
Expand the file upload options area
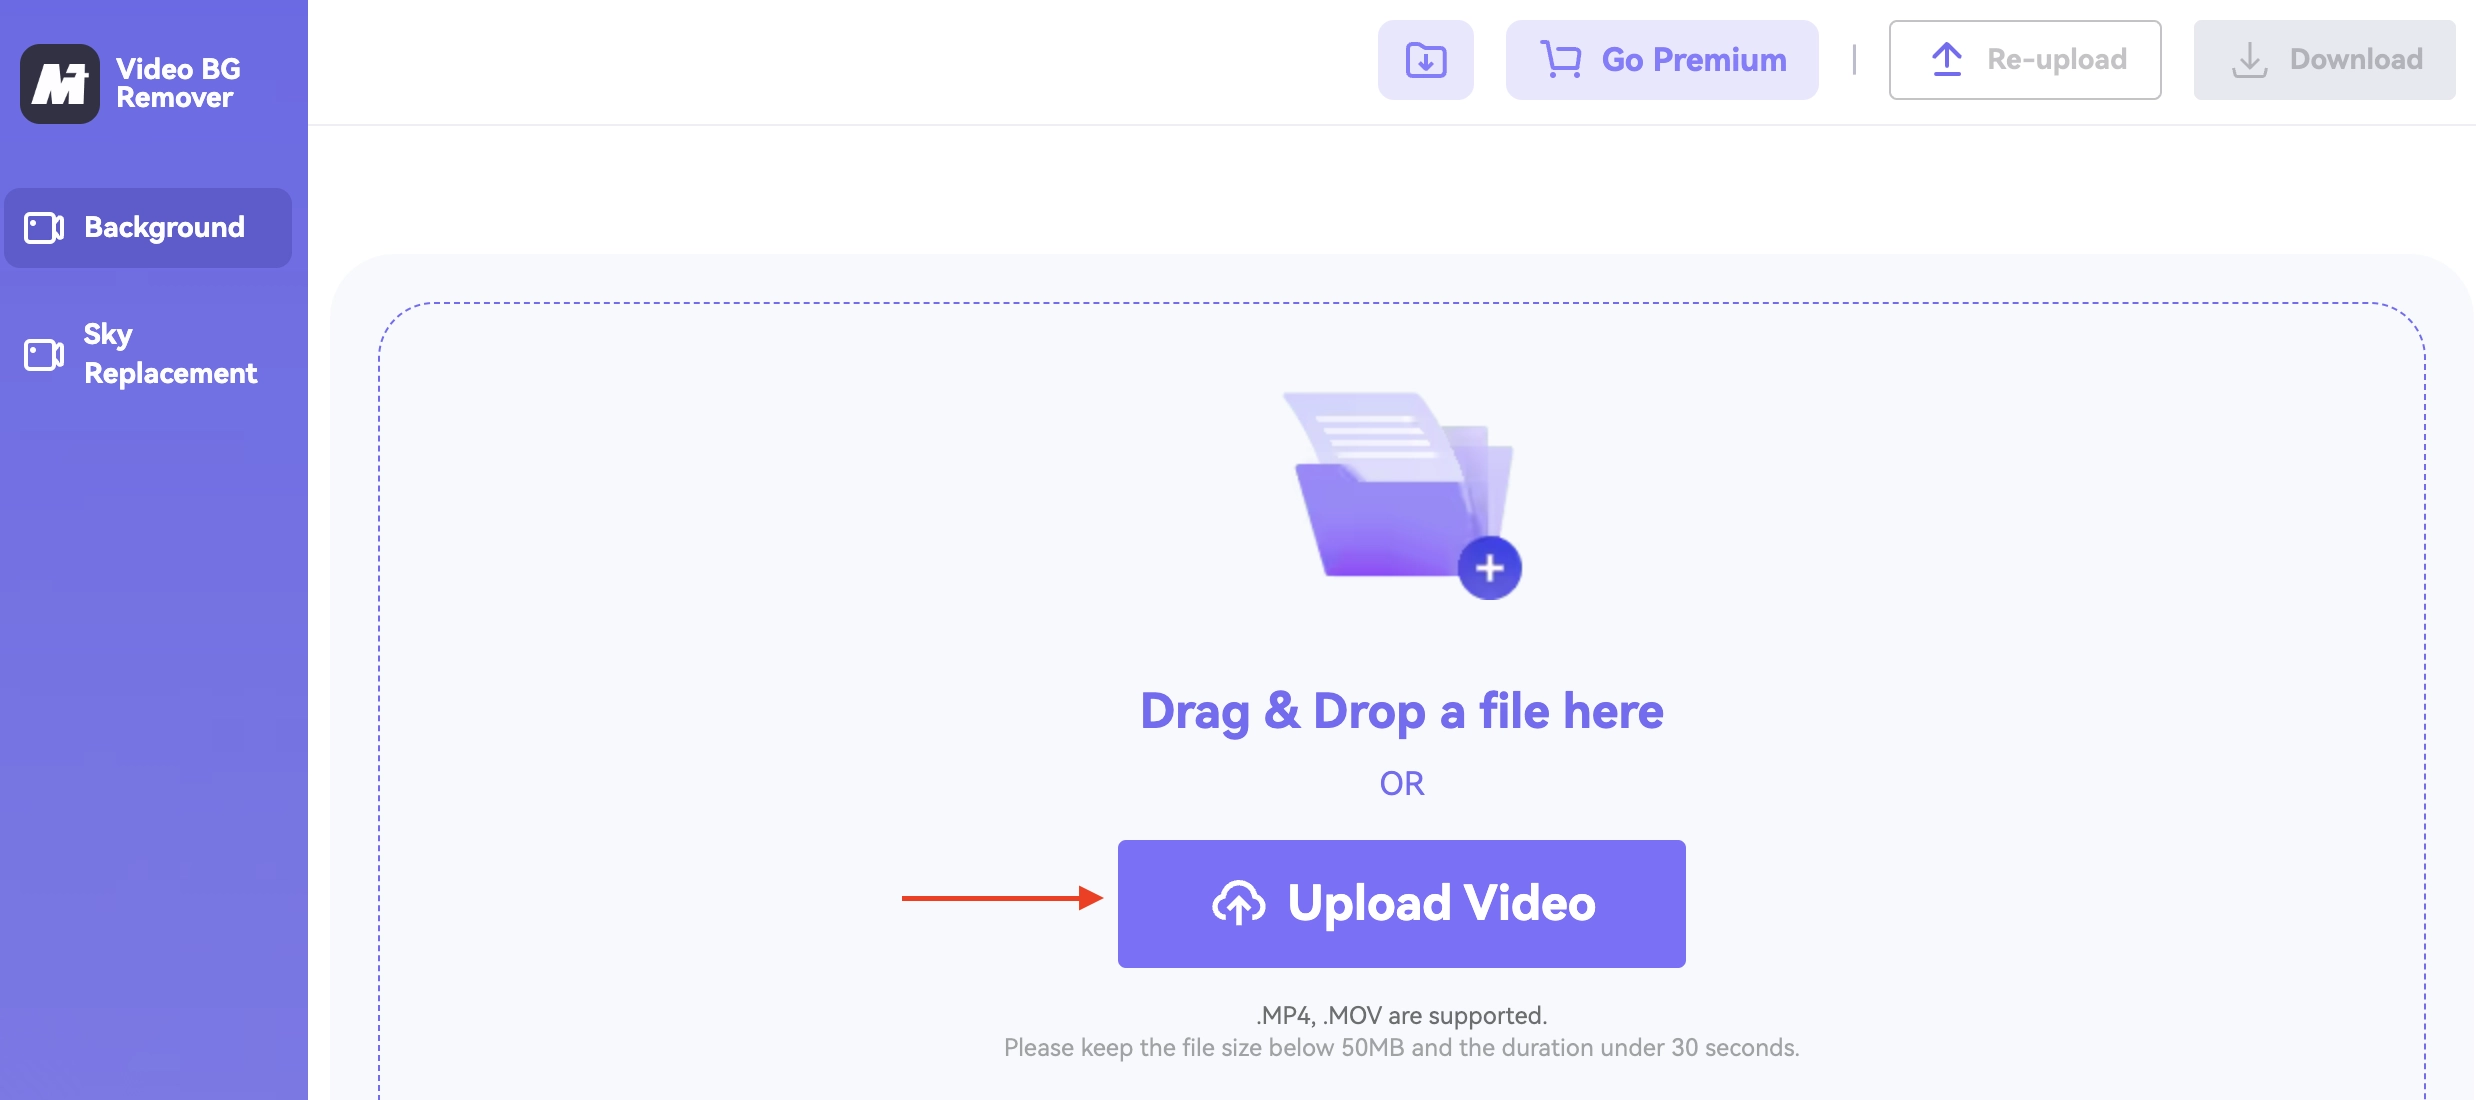(x=1424, y=60)
